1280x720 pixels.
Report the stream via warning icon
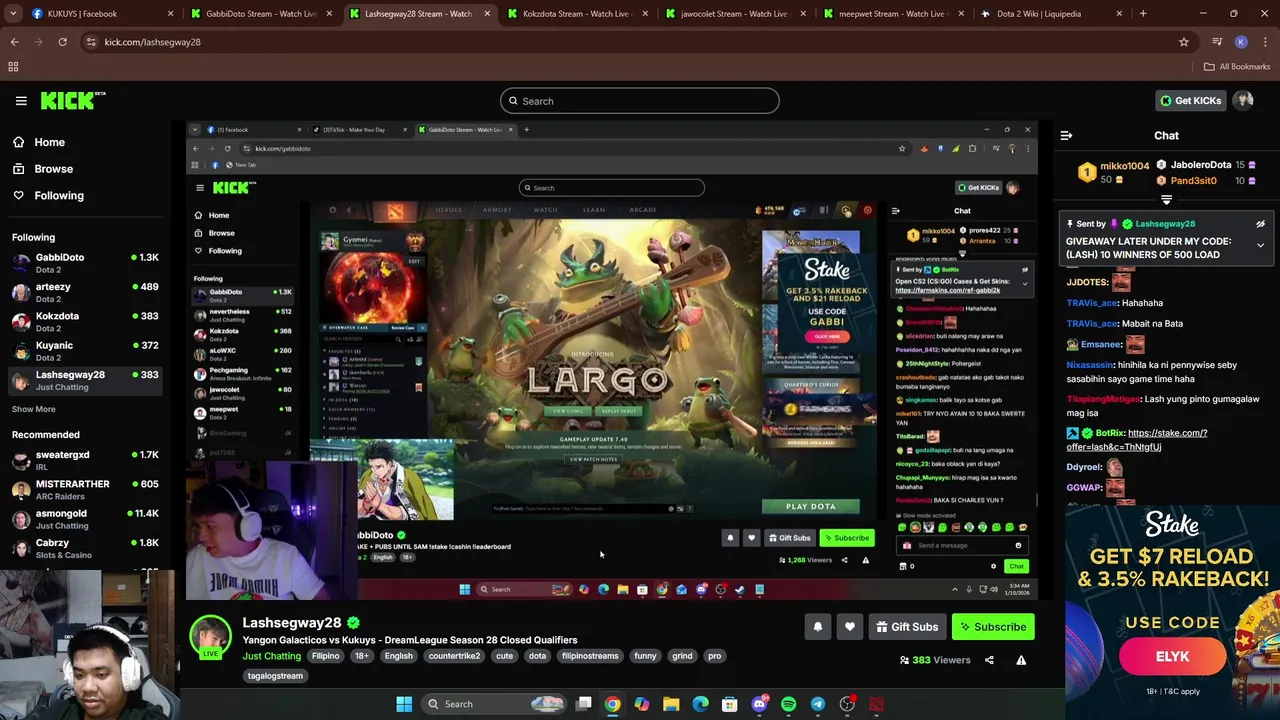(x=1021, y=660)
